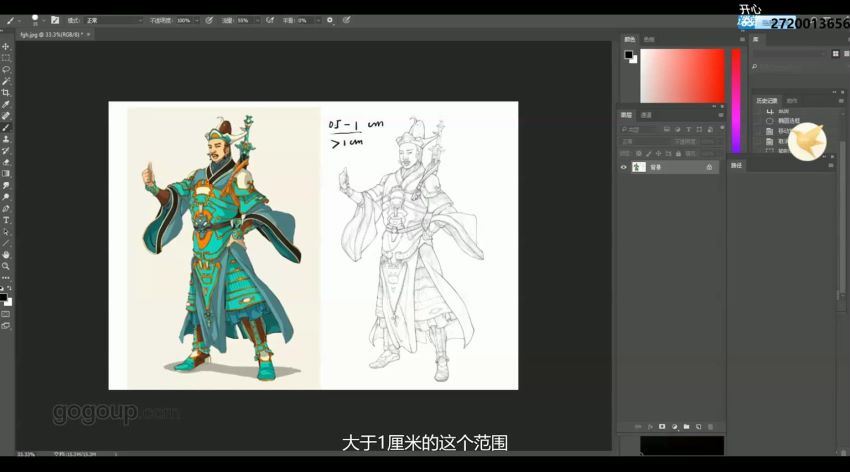The width and height of the screenshot is (850, 472).
Task: Click the background color swatch in toolbox
Action: (8, 302)
